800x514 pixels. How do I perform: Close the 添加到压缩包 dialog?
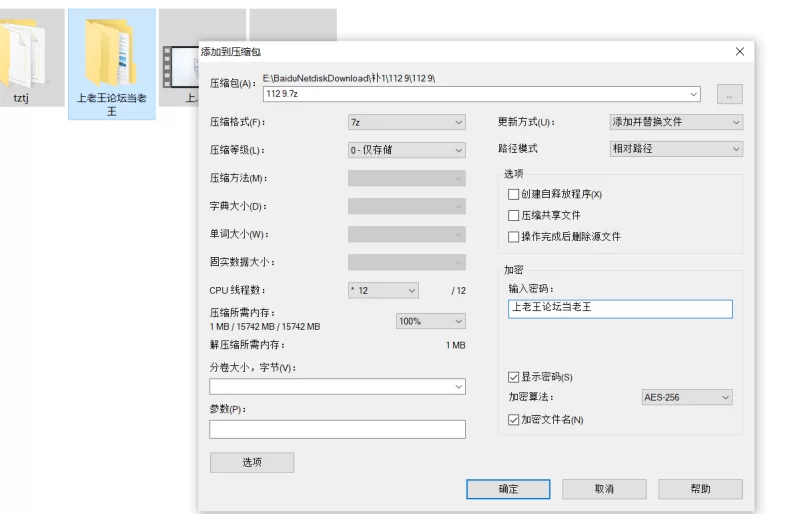click(x=740, y=52)
